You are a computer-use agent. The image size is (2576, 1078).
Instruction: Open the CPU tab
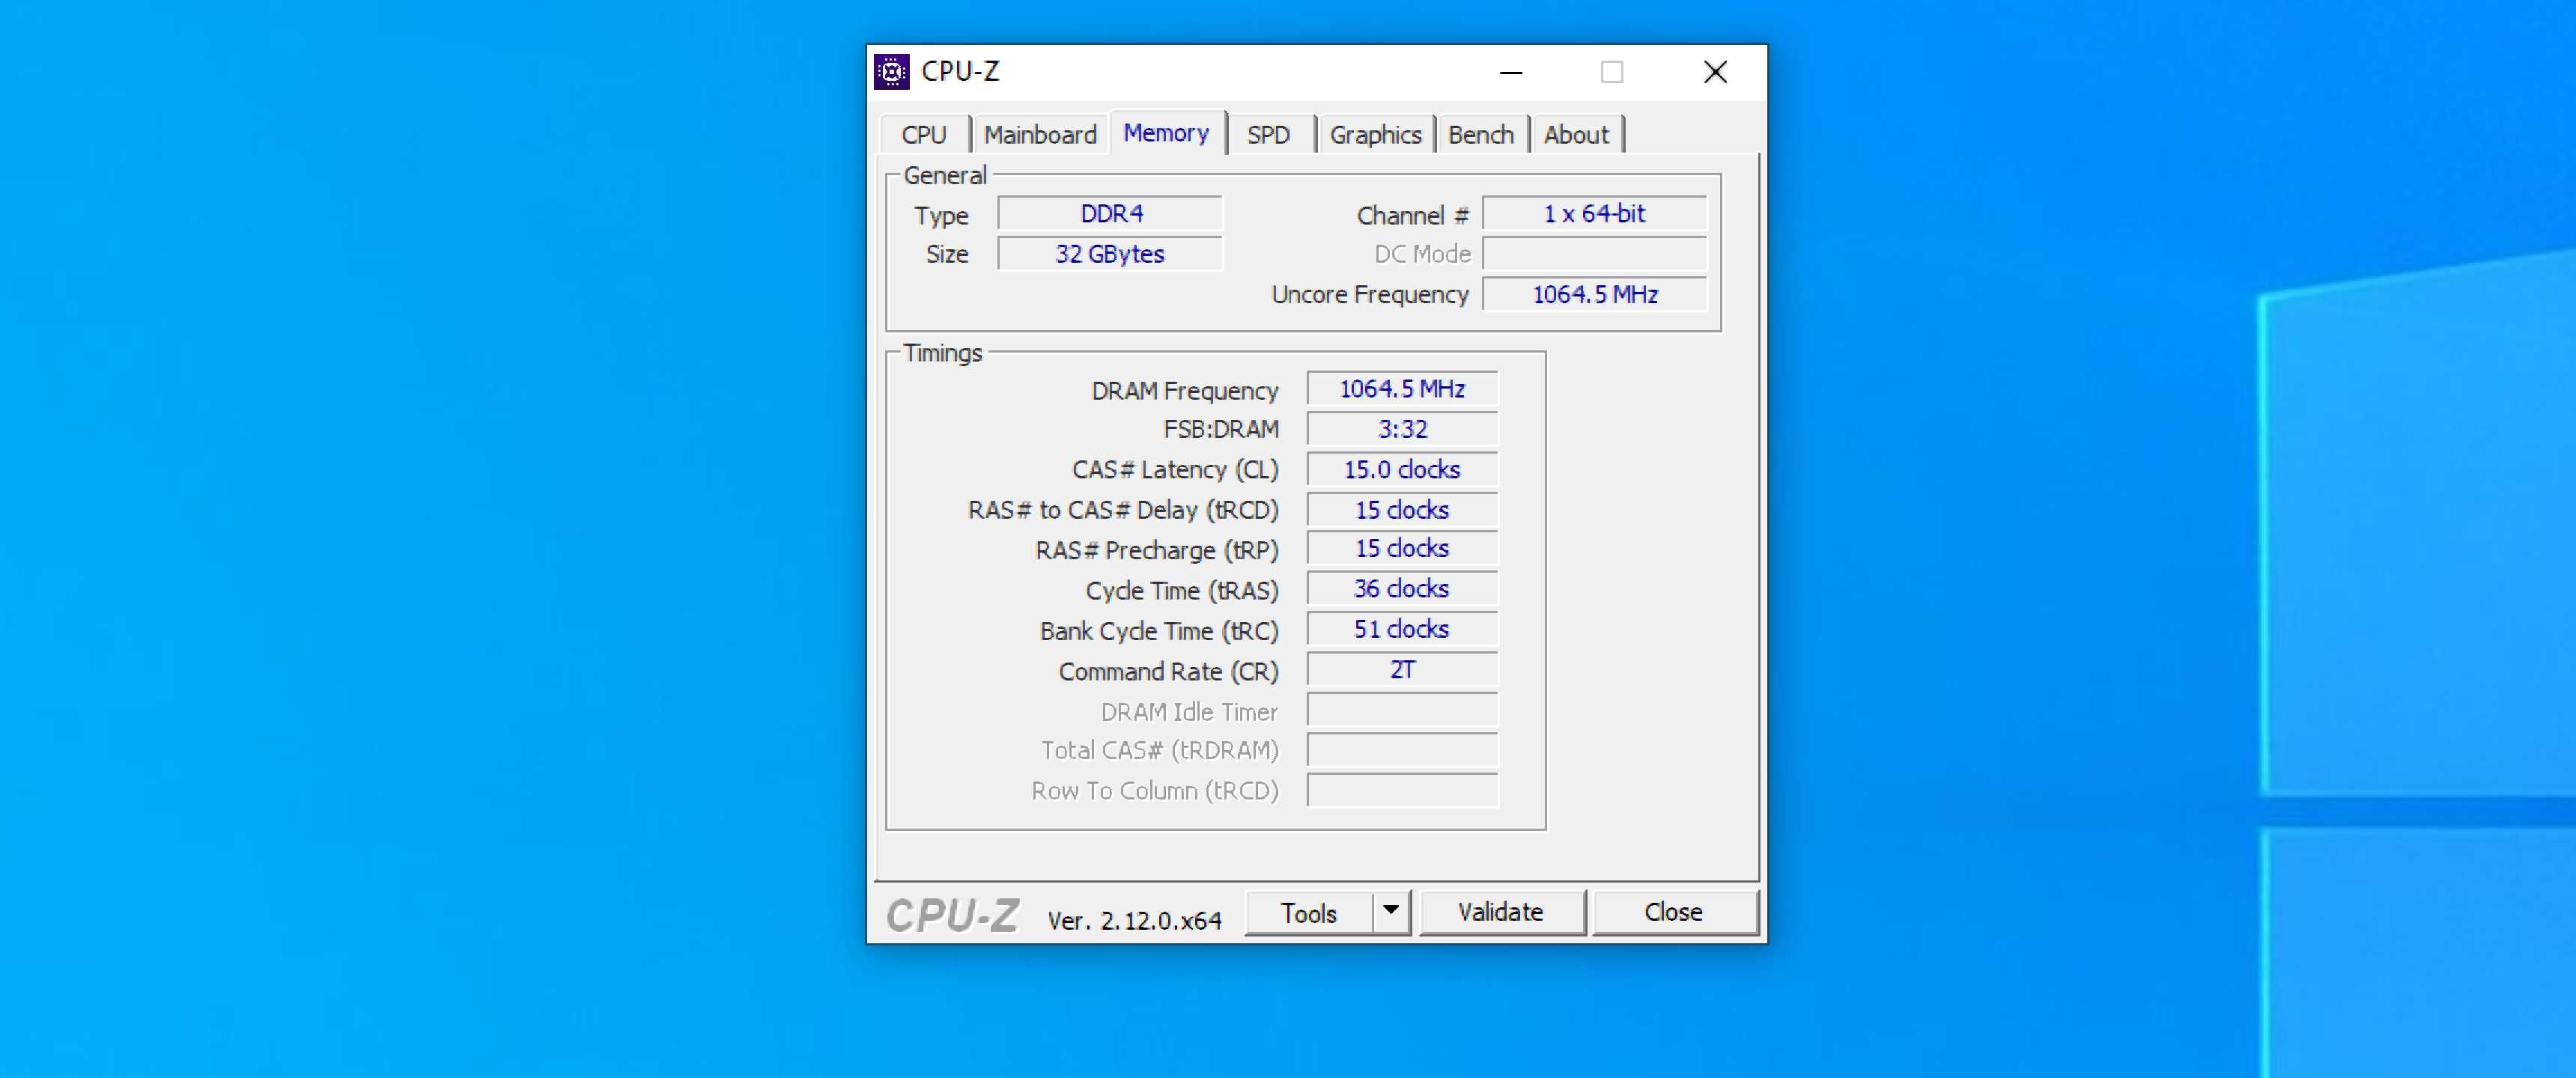point(924,135)
